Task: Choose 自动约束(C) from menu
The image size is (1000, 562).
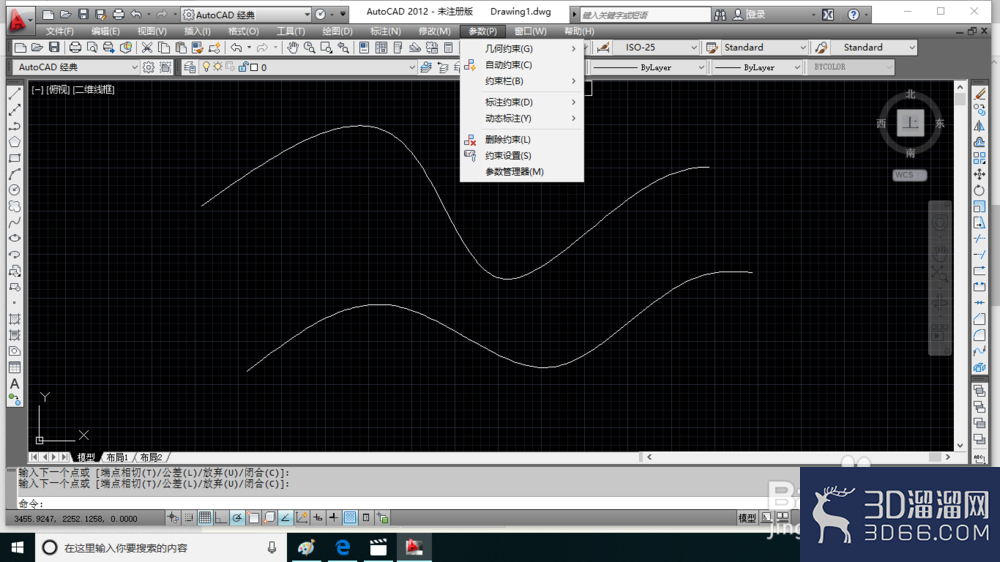Action: point(522,64)
